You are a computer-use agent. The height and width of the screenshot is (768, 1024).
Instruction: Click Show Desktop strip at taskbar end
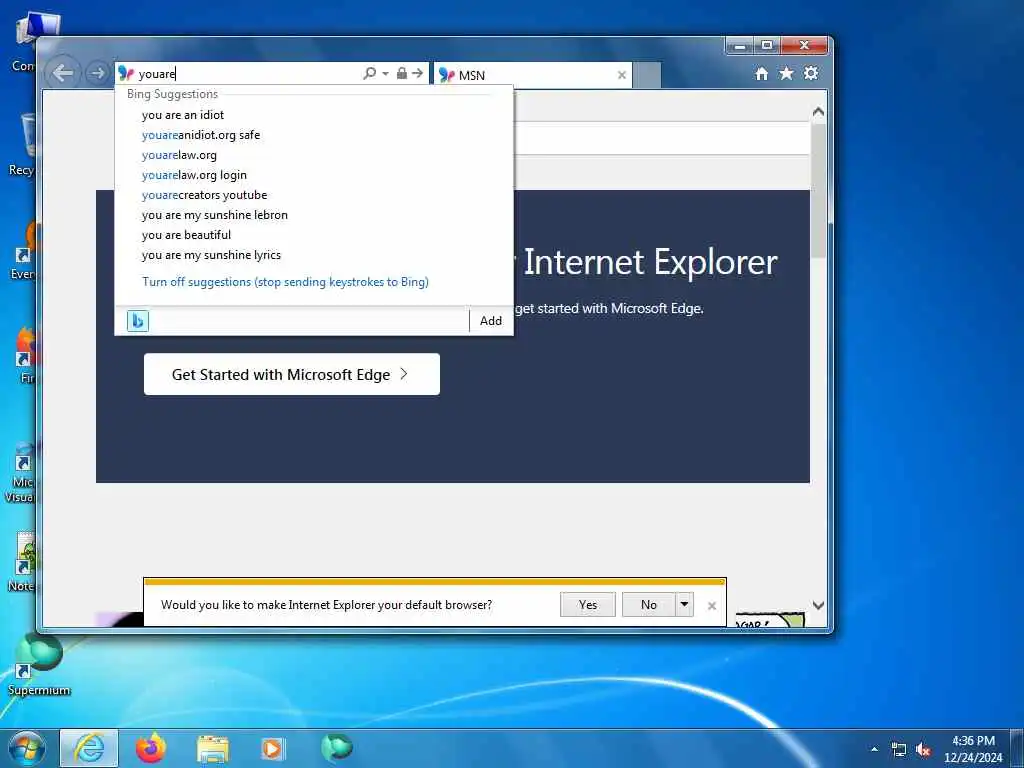pos(1017,748)
